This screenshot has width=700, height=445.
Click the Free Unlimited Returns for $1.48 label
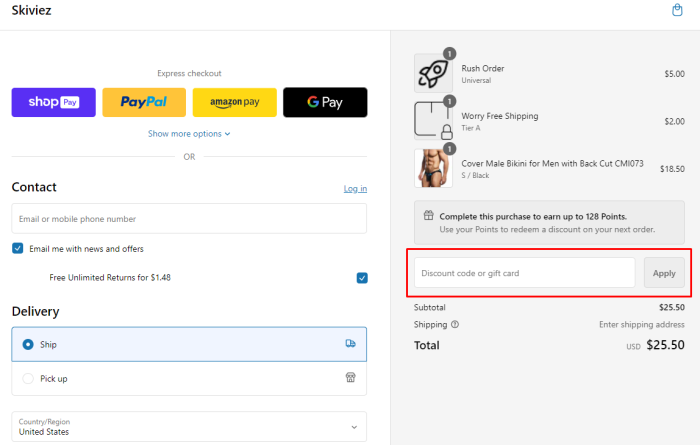(110, 278)
